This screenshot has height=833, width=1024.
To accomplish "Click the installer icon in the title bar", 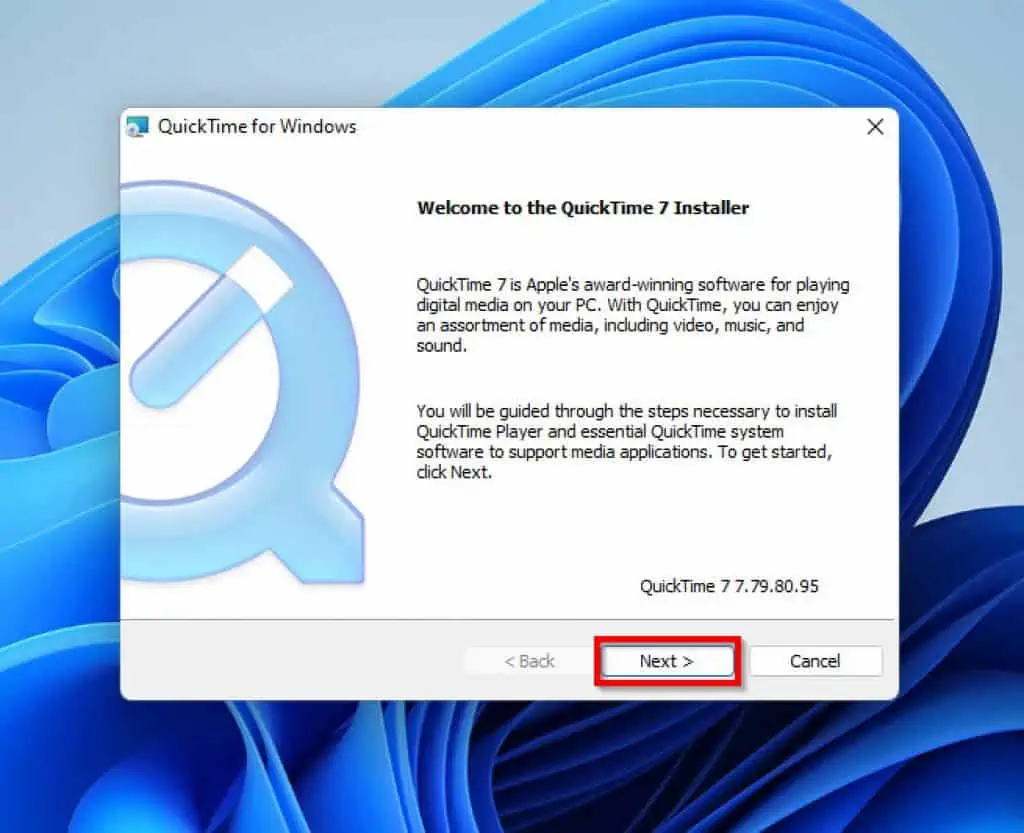I will pyautogui.click(x=137, y=127).
